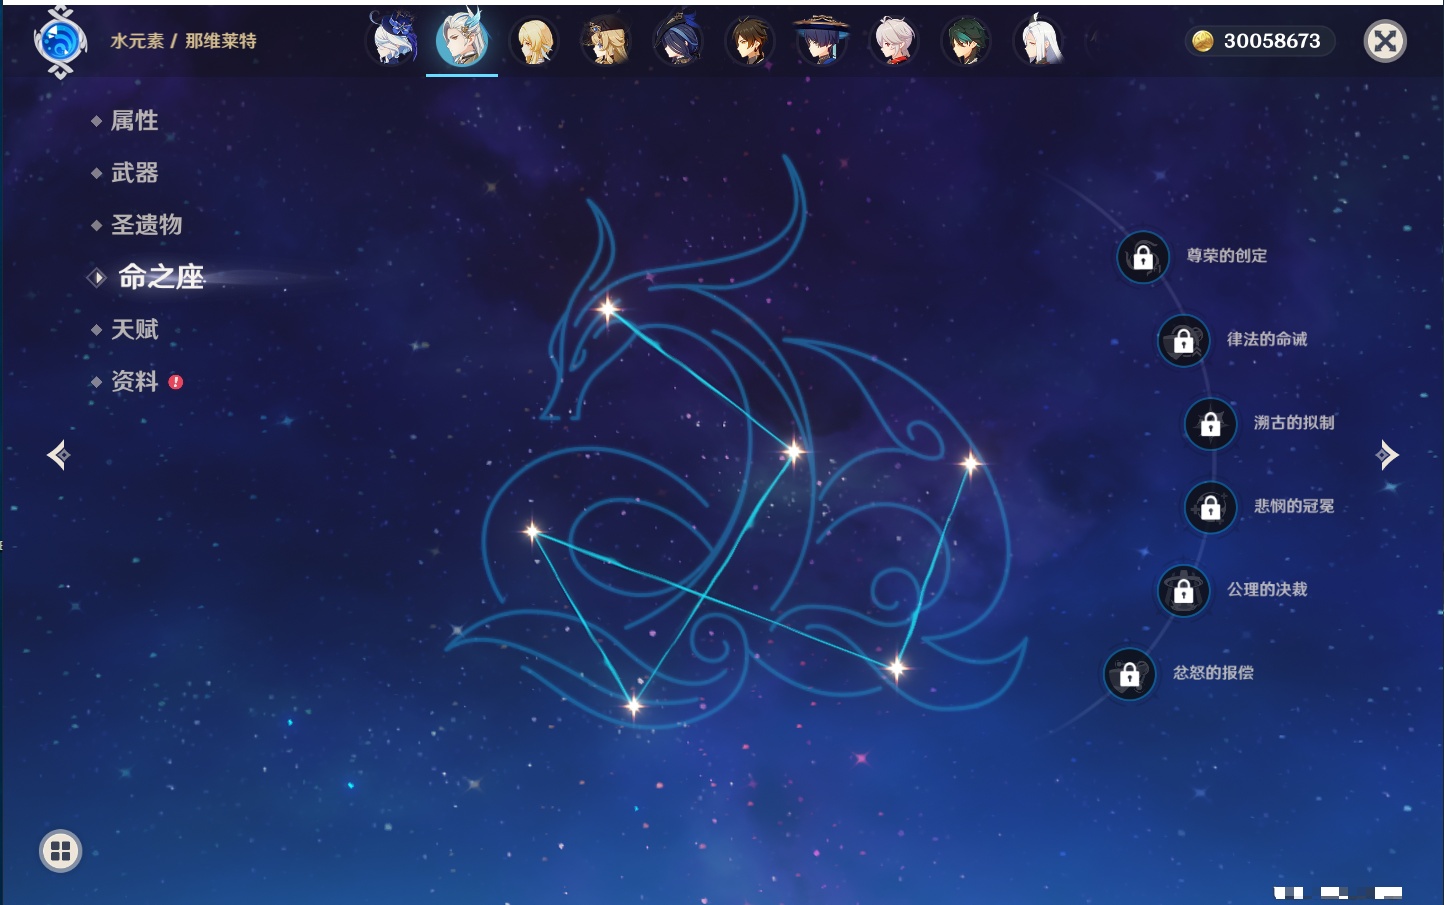This screenshot has height=905, width=1444.
Task: Click the Mora balance 30058673
Action: point(1272,41)
